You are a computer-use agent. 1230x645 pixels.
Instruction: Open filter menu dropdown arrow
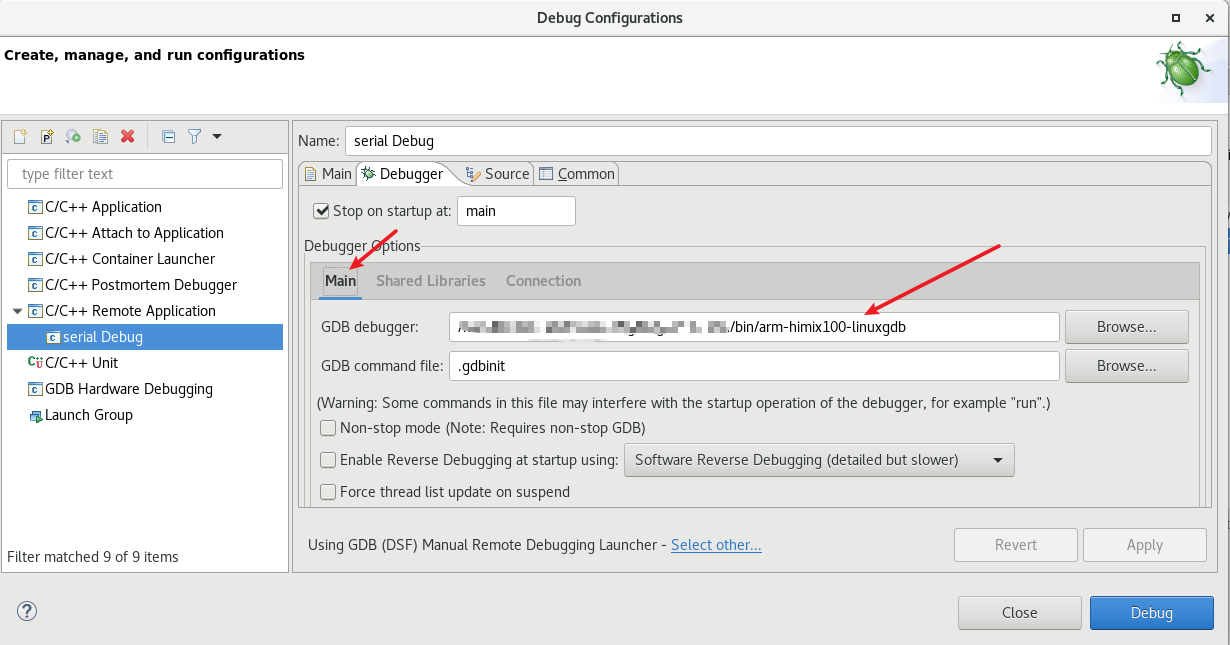tap(217, 136)
